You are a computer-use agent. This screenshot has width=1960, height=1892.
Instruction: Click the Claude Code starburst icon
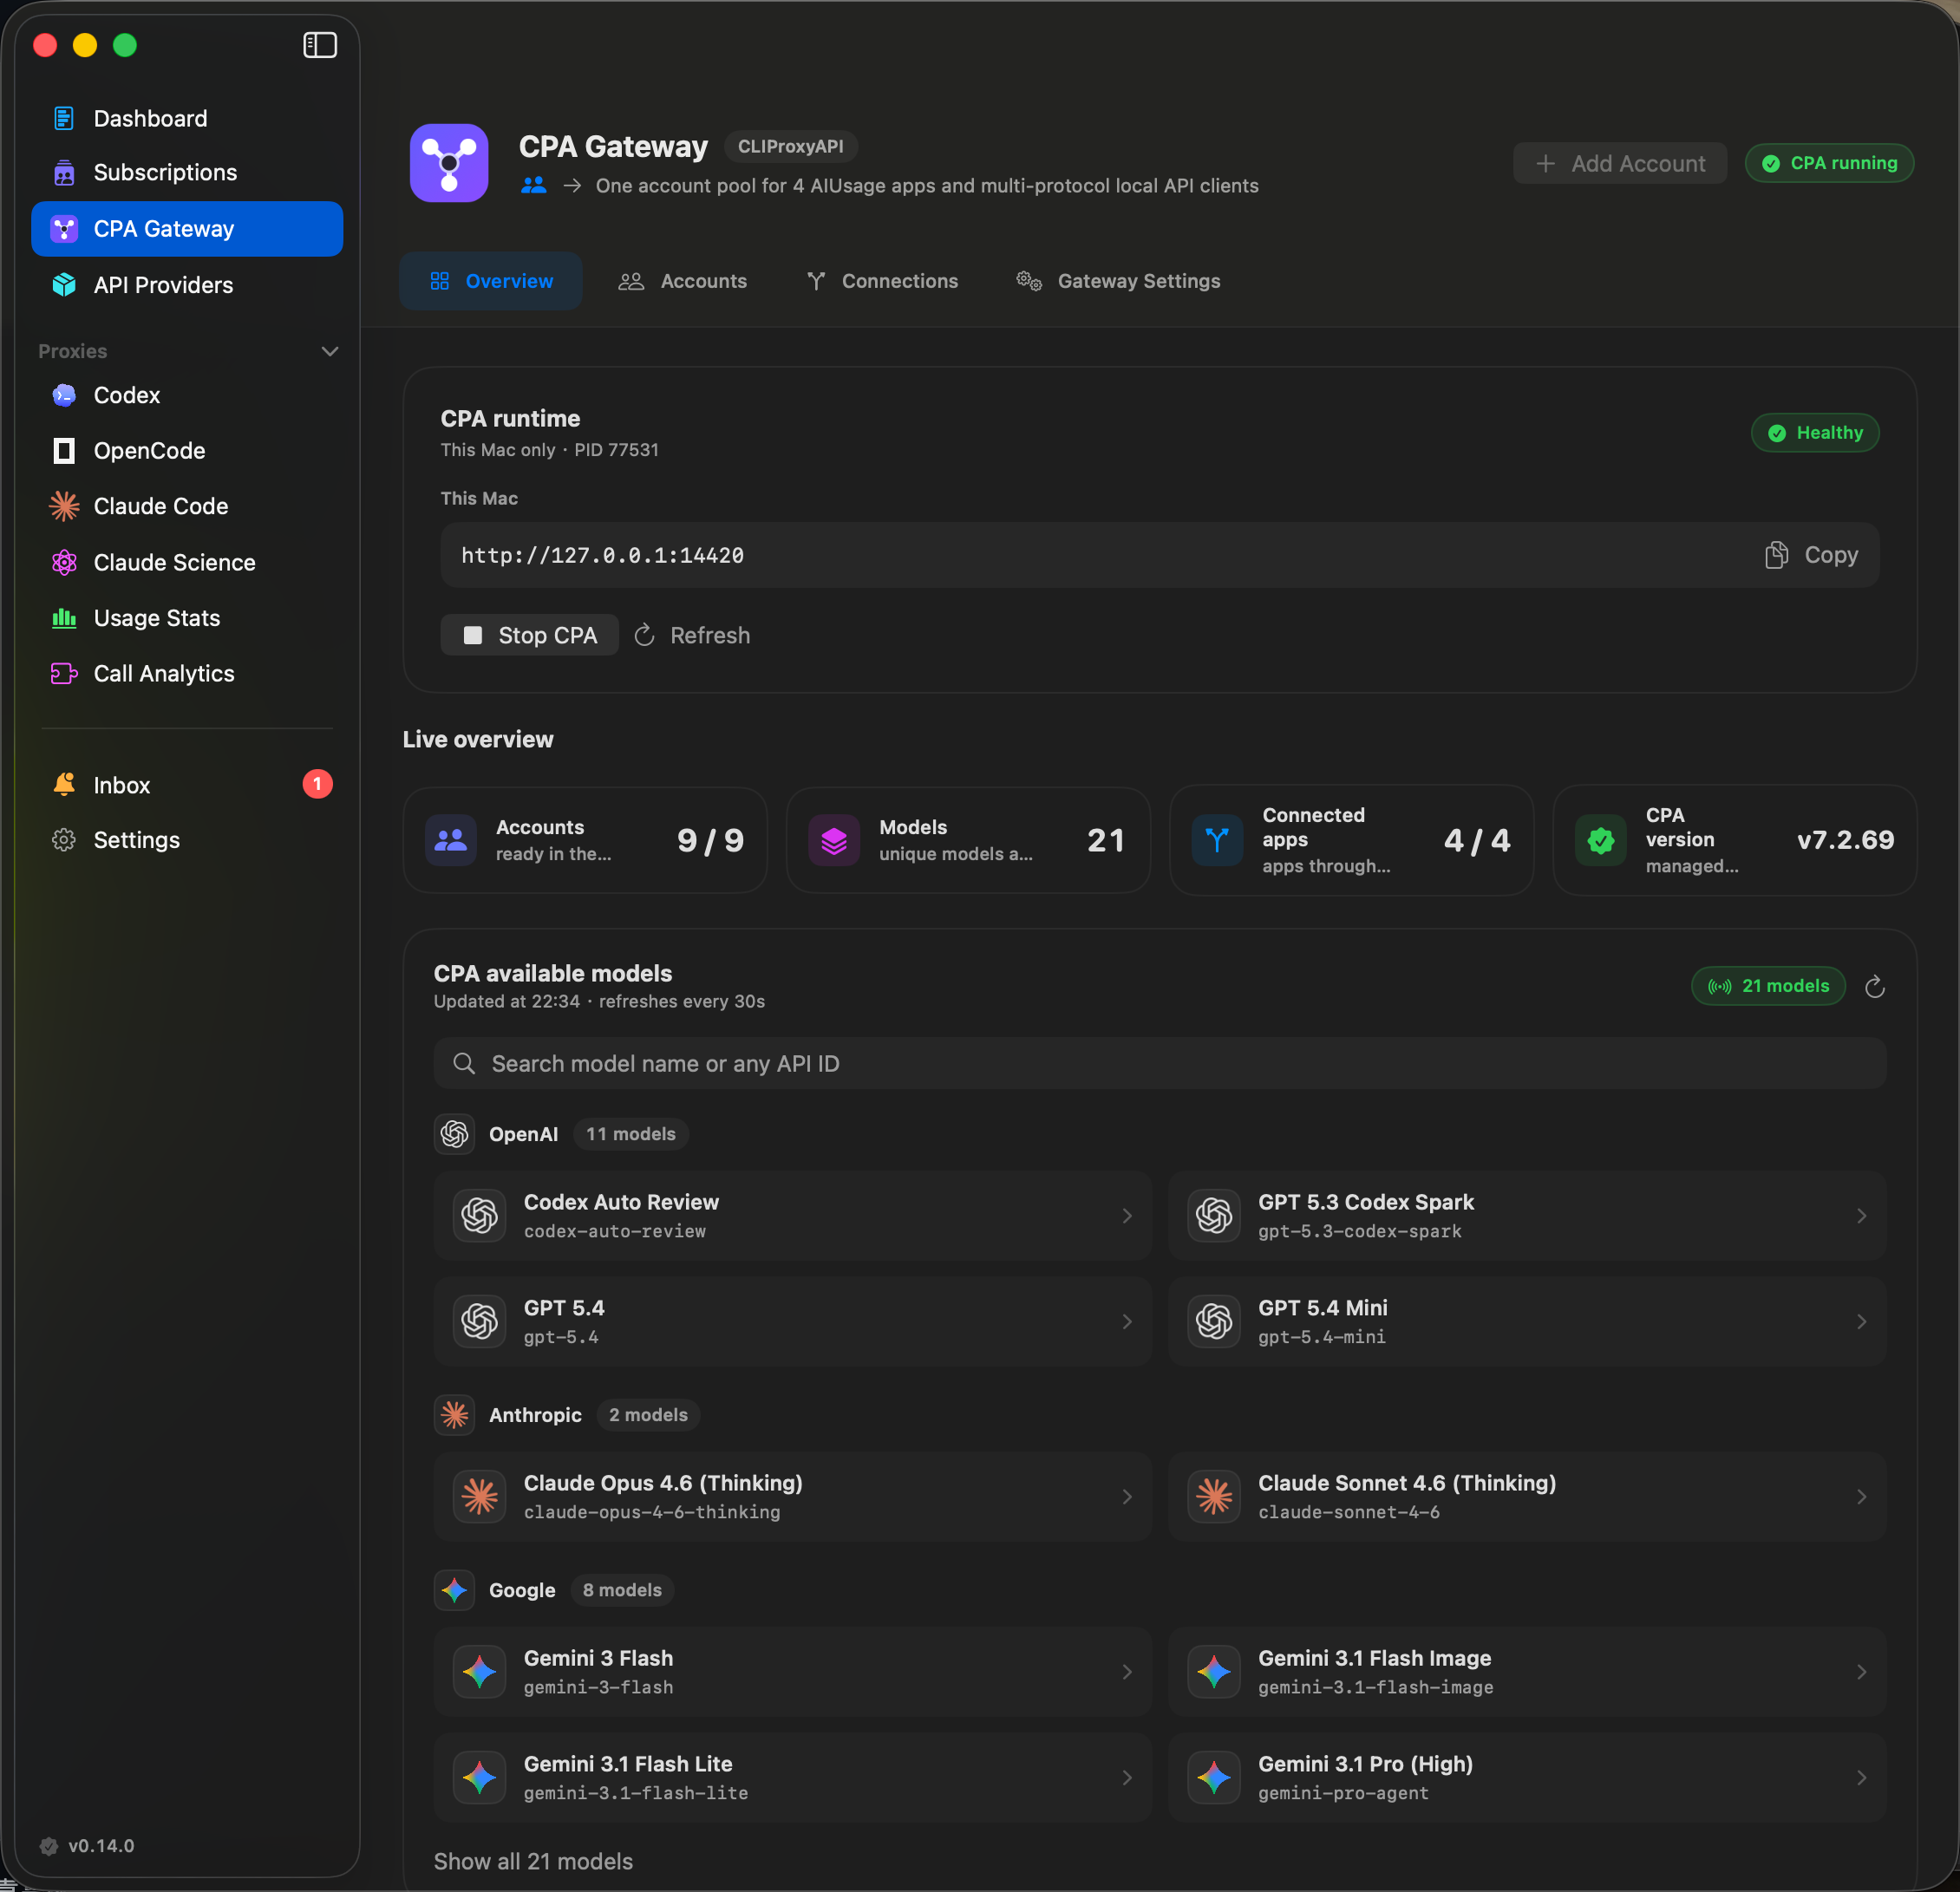click(x=64, y=506)
